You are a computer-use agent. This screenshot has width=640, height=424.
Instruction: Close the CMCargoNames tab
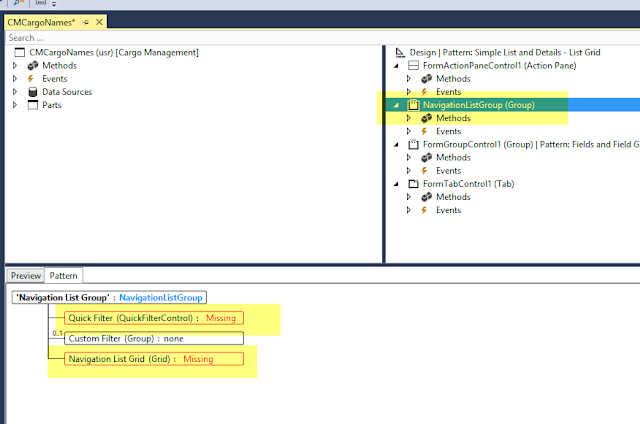coord(99,22)
